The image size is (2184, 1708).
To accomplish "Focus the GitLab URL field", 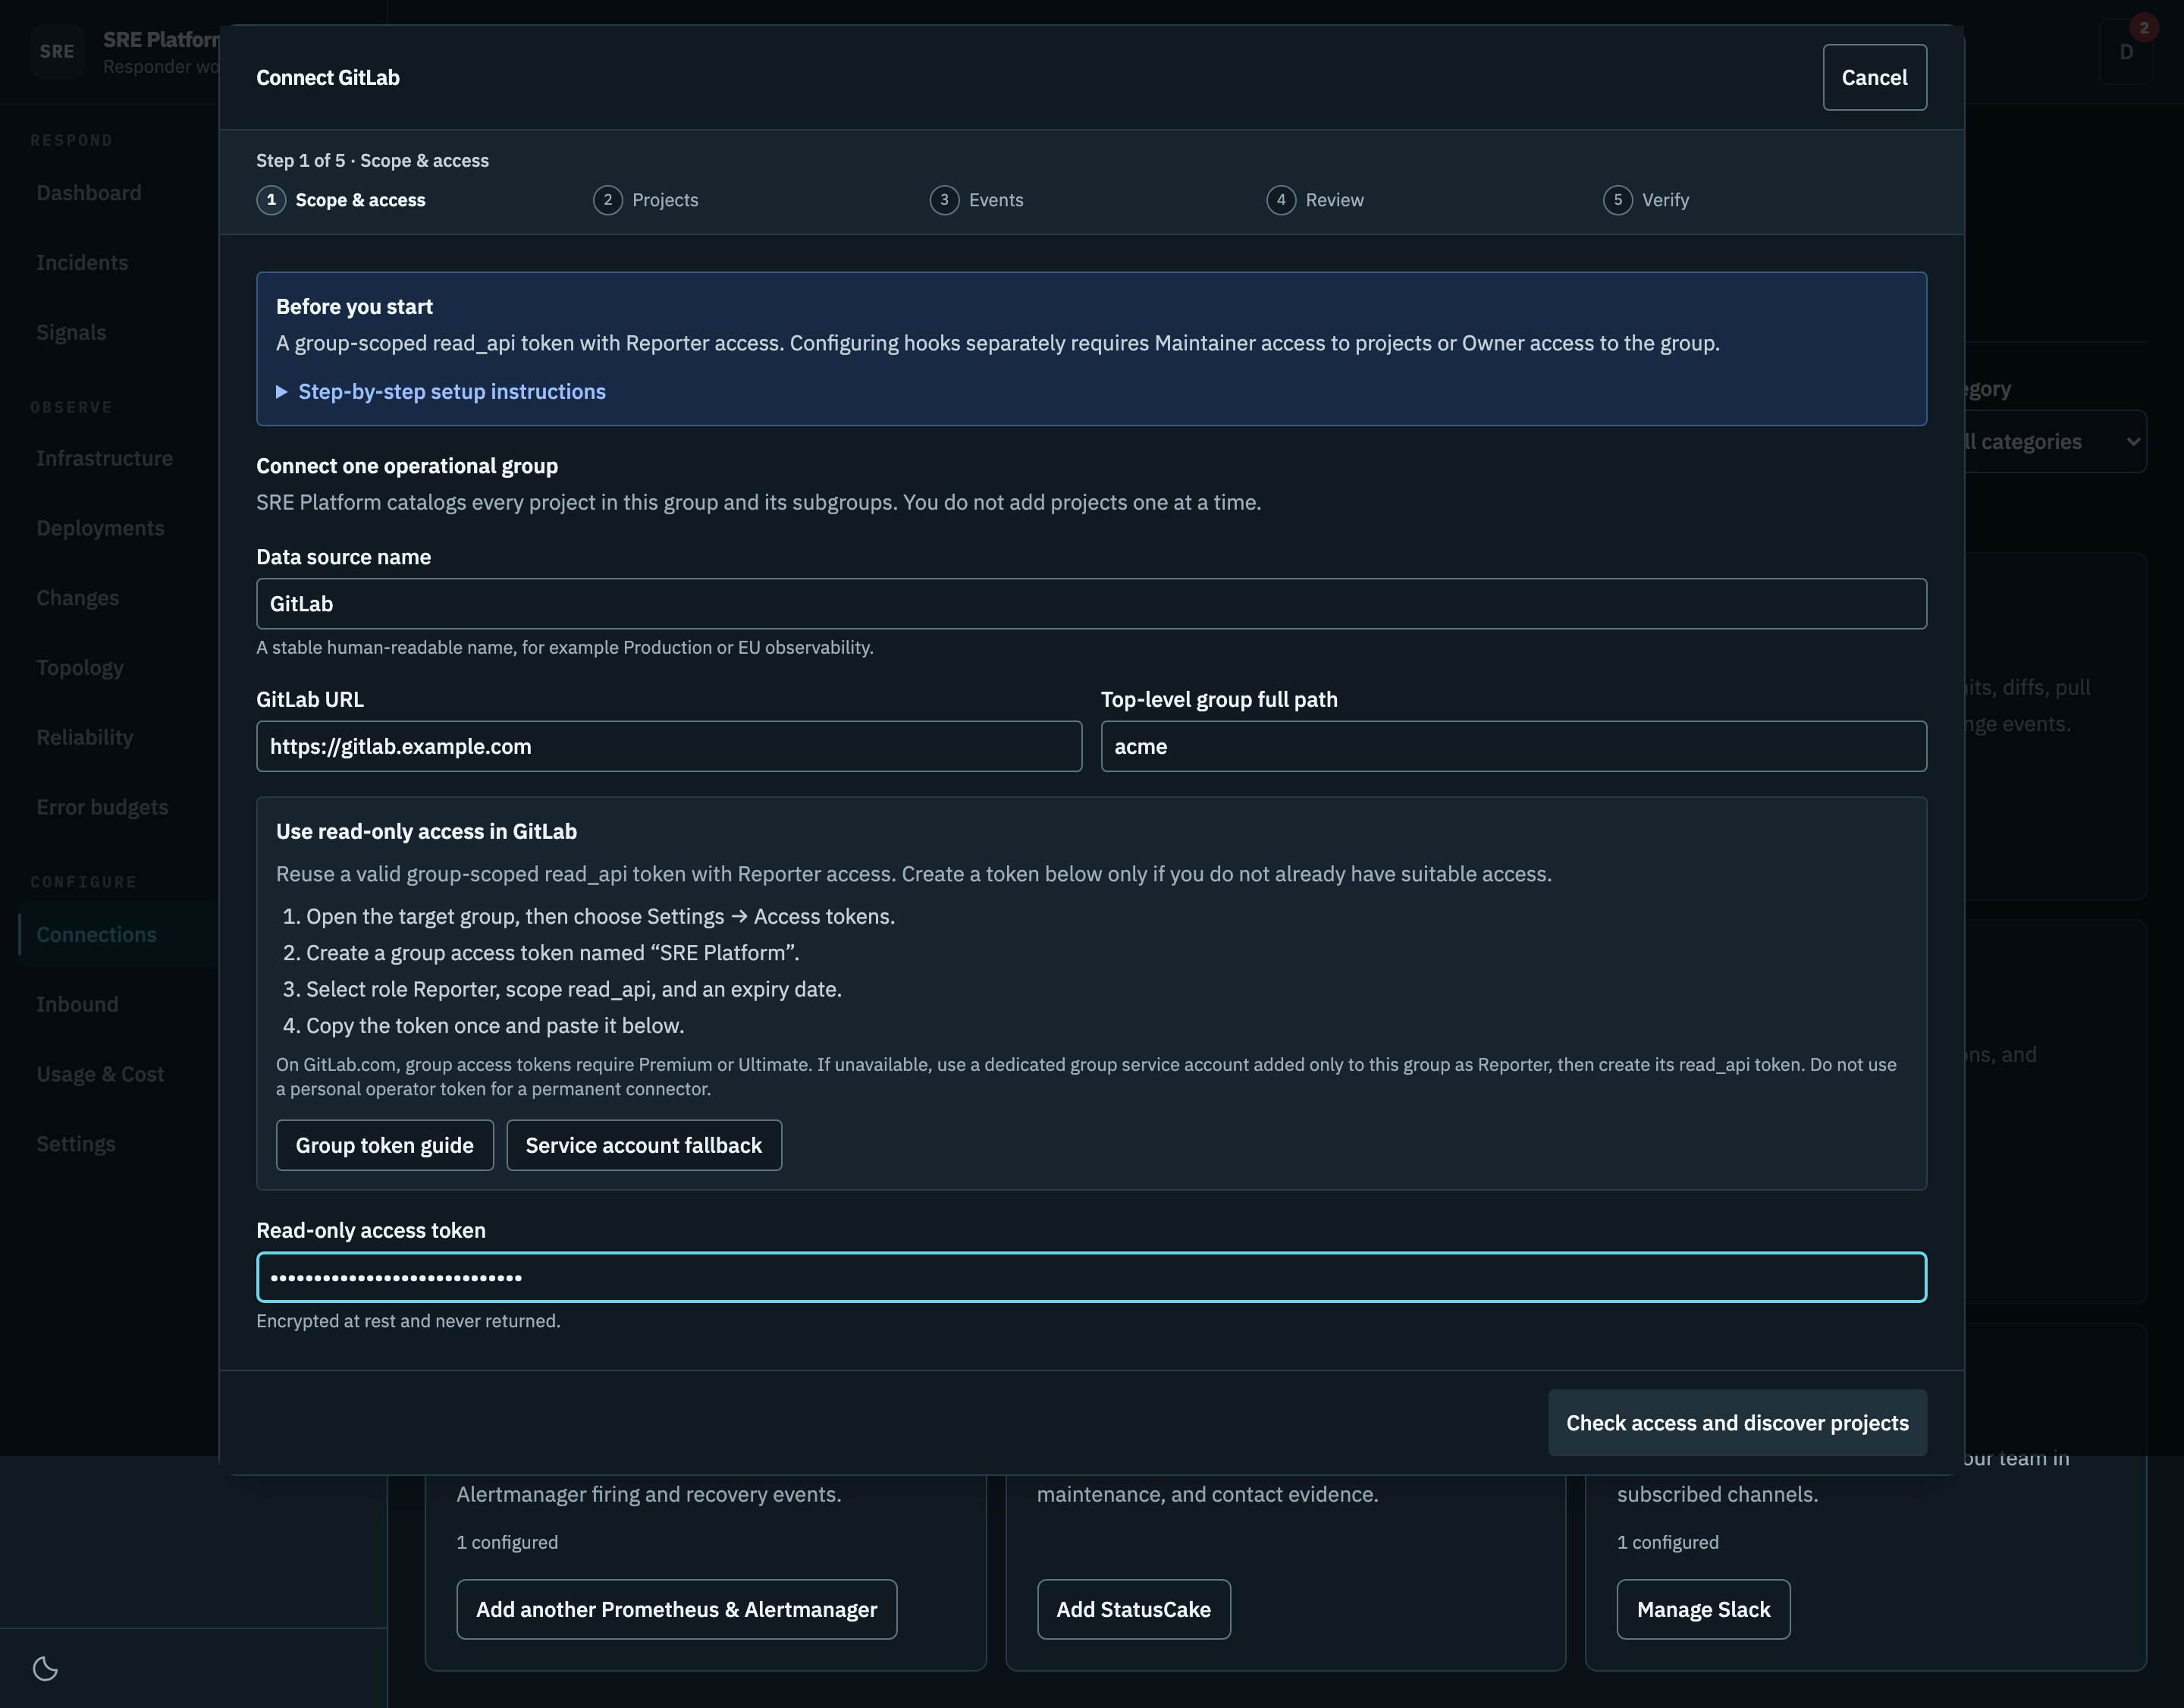I will pyautogui.click(x=669, y=746).
